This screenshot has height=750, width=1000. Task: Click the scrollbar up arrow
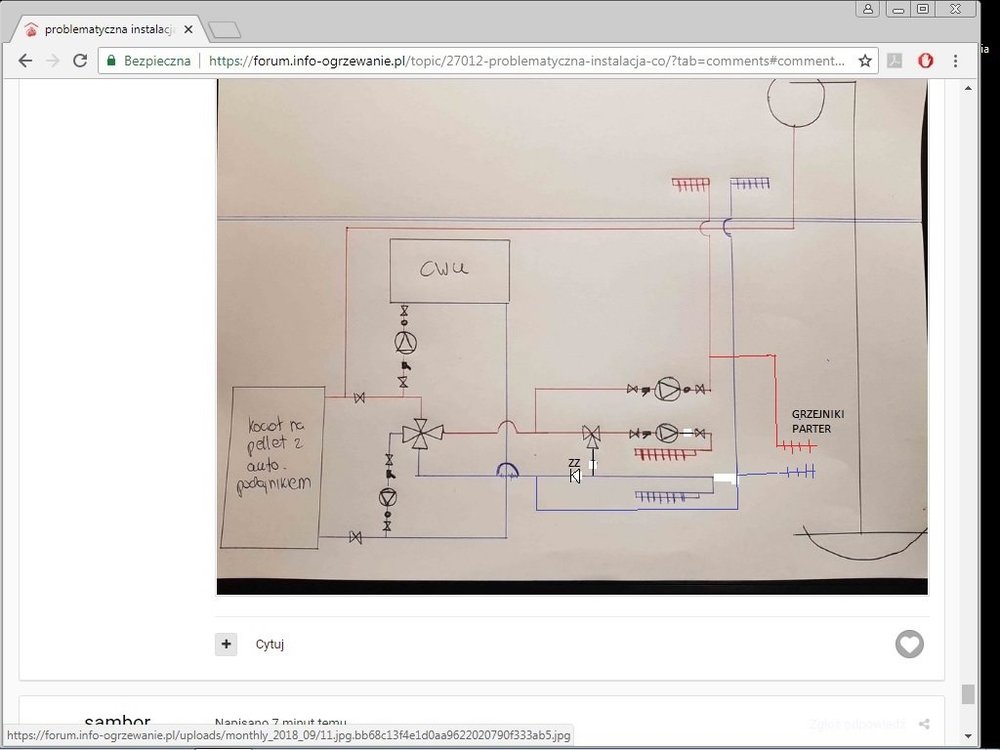(x=968, y=88)
